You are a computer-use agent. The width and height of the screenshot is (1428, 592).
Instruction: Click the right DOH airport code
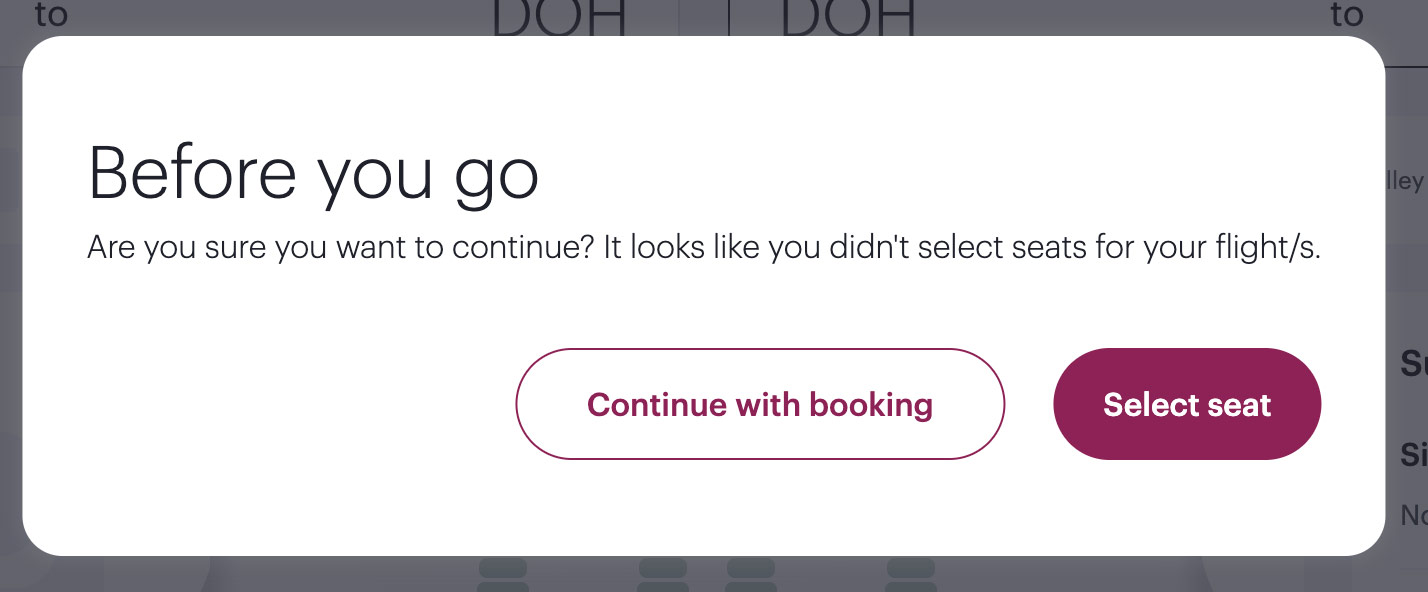[x=848, y=20]
